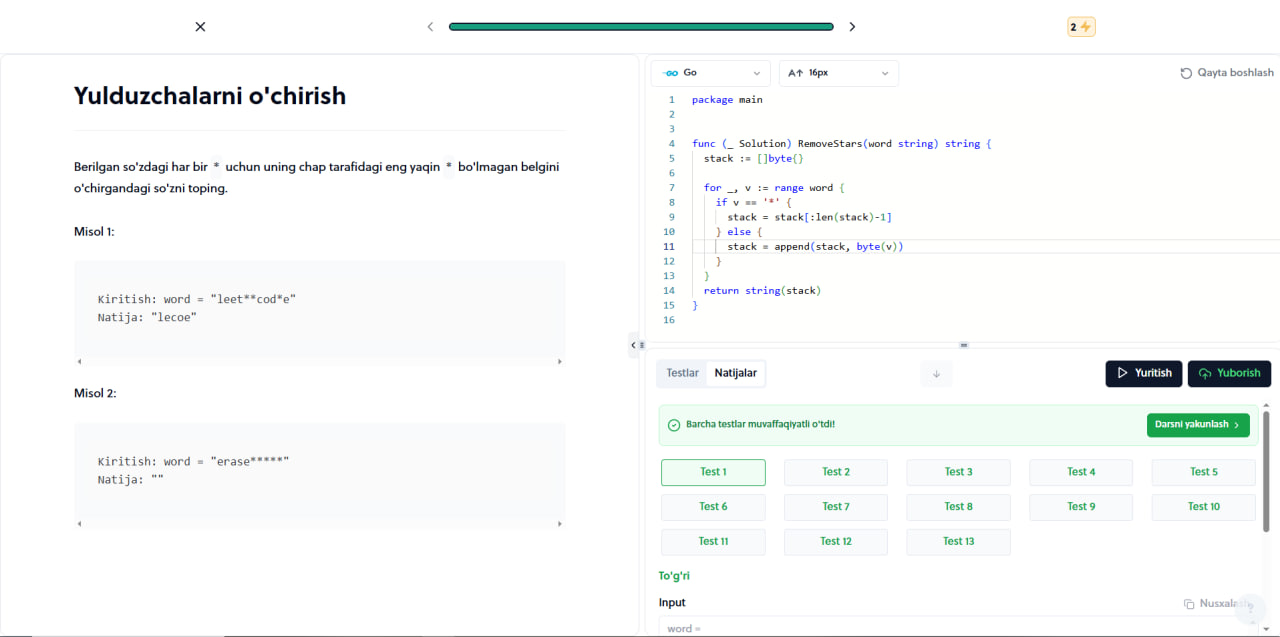Select Test 5 result
This screenshot has width=1280, height=637.
click(1204, 472)
